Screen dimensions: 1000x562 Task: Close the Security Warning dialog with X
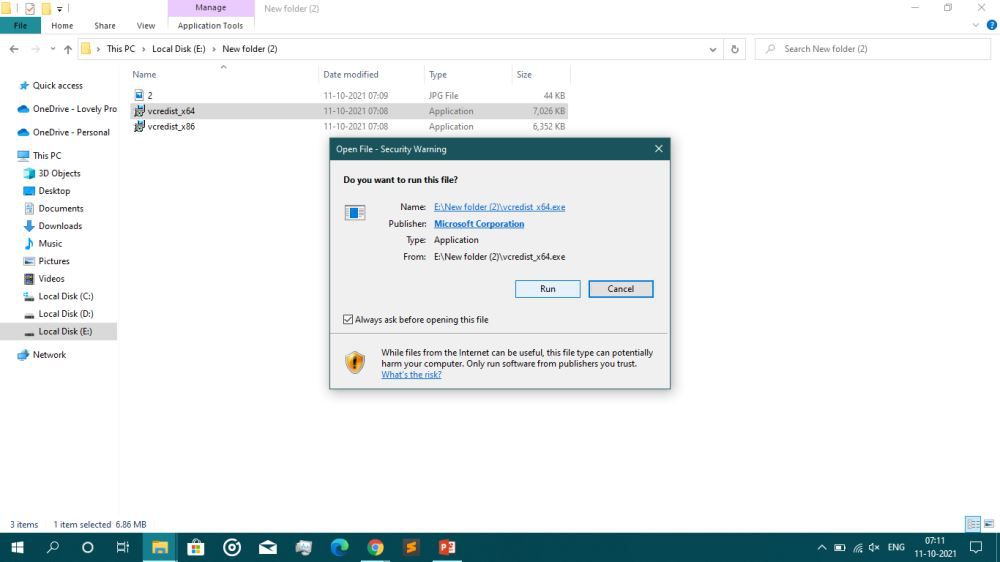658,149
